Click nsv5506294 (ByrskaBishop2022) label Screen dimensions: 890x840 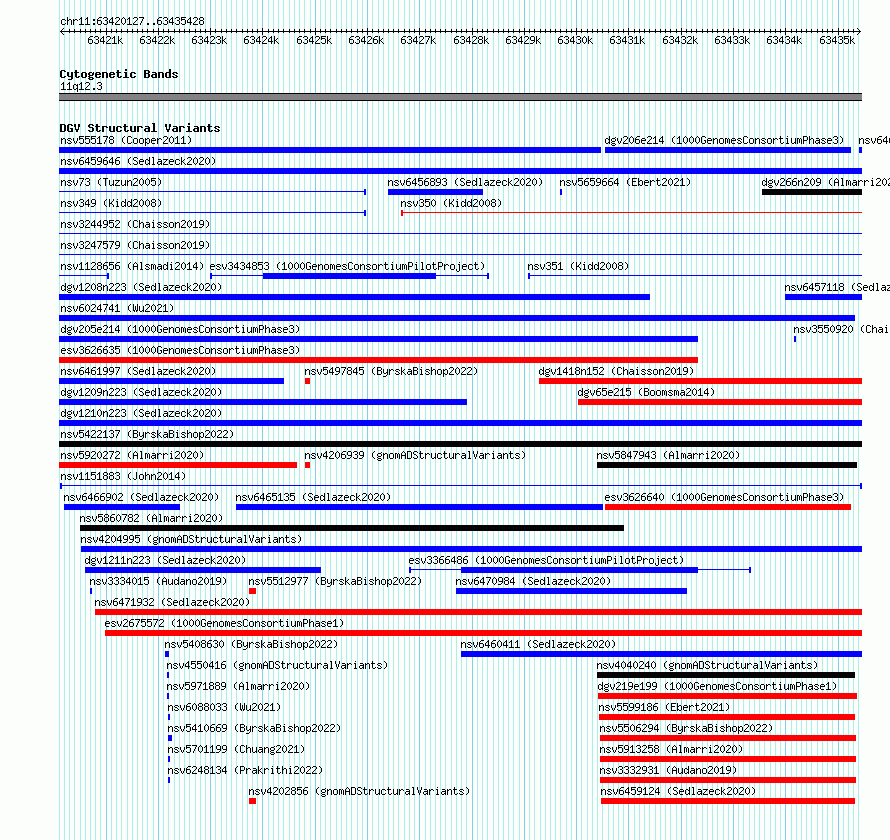click(686, 728)
